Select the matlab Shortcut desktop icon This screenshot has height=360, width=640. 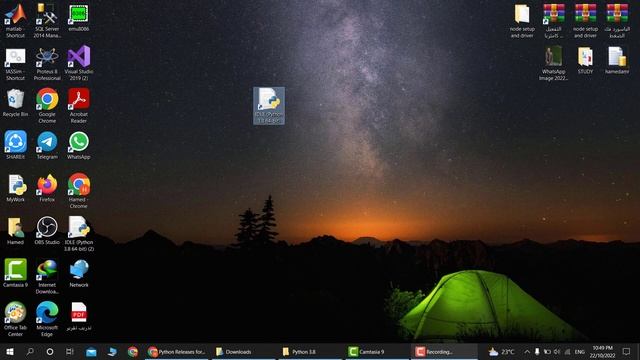click(x=16, y=21)
